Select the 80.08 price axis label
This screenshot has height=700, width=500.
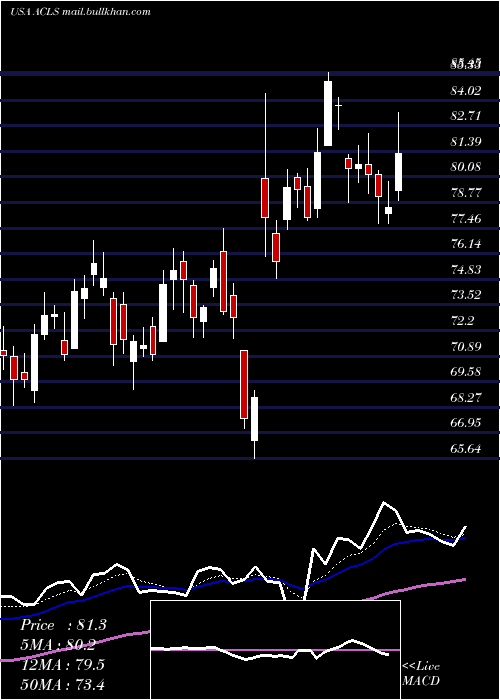tap(466, 167)
